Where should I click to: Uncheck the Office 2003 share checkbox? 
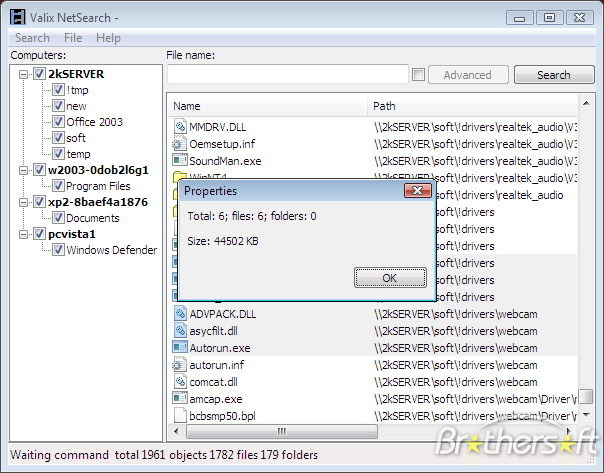click(x=58, y=122)
